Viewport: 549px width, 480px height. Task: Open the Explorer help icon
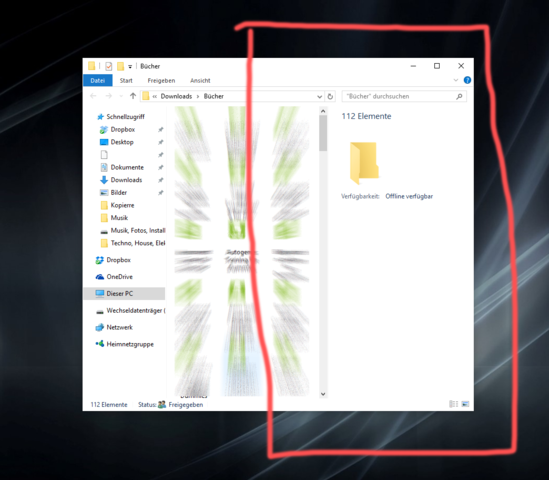467,80
